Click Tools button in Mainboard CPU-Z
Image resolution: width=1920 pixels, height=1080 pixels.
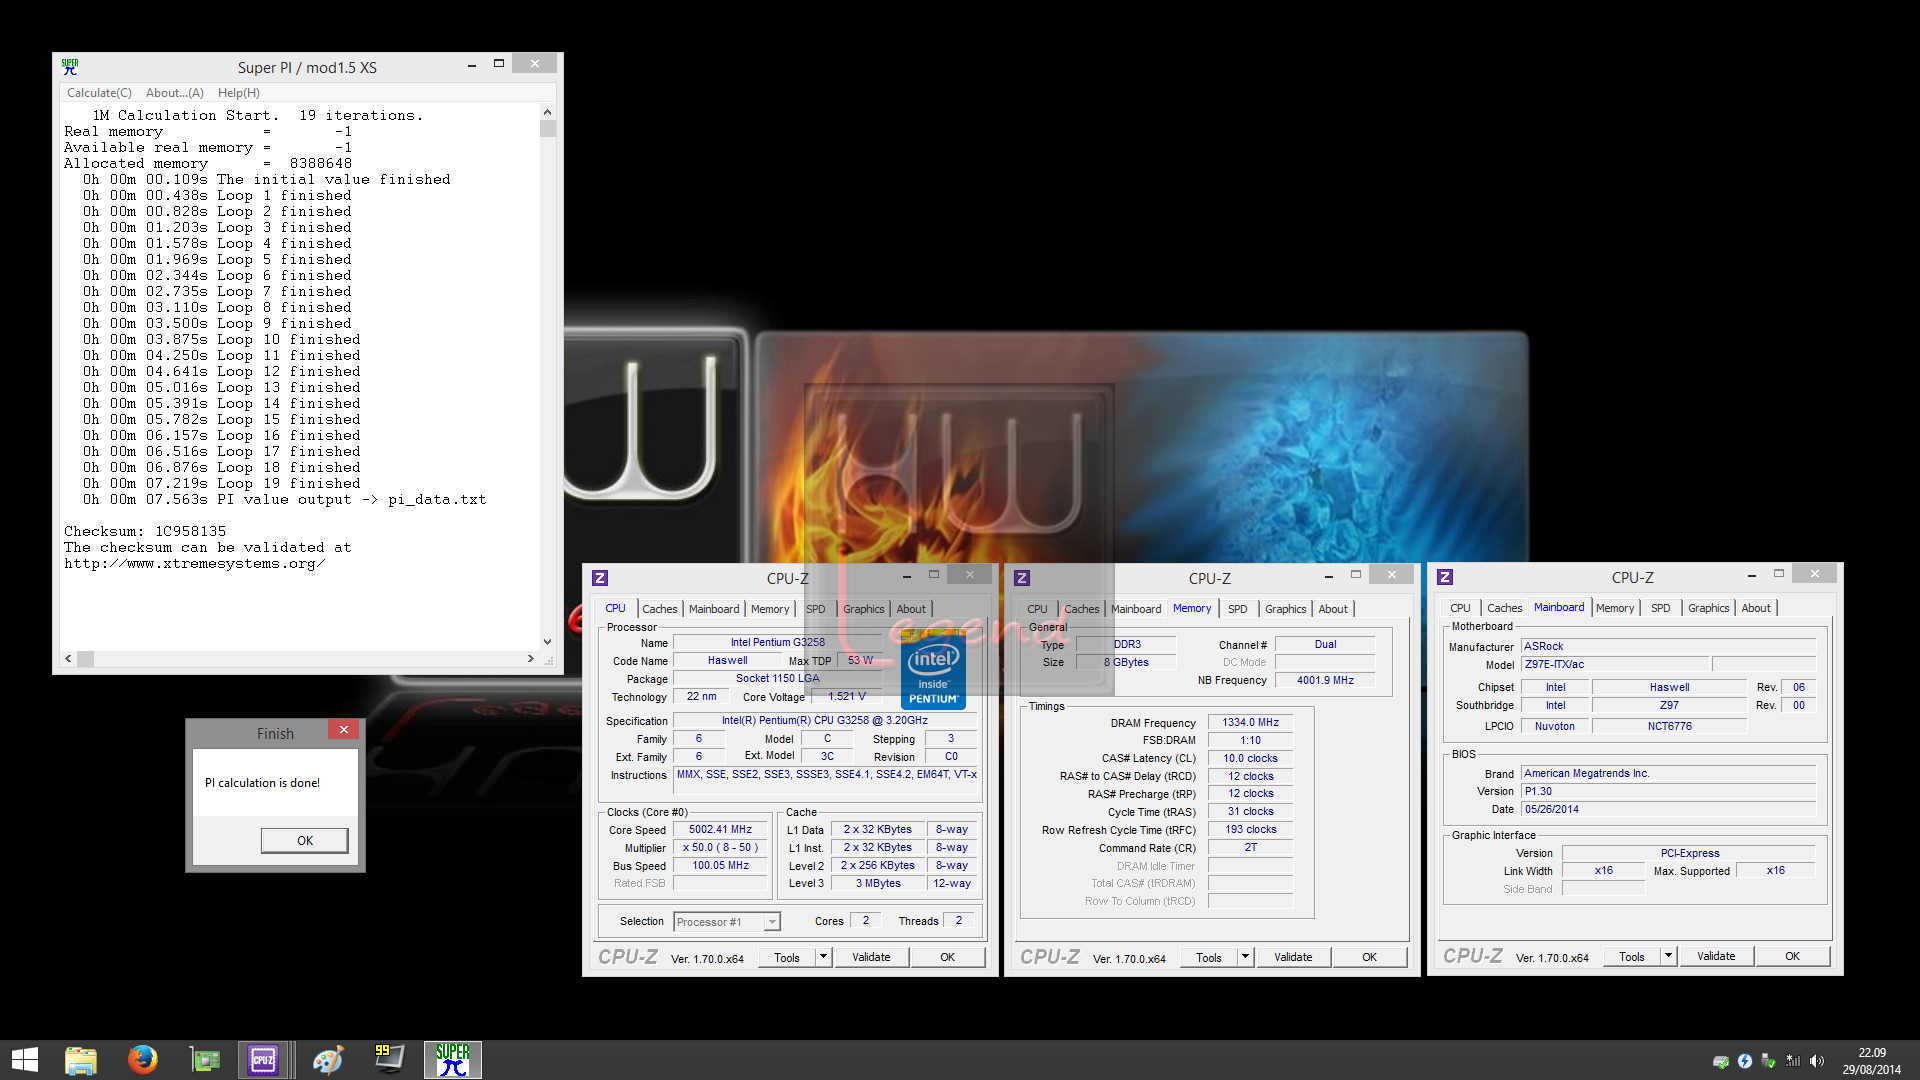[x=1632, y=956]
